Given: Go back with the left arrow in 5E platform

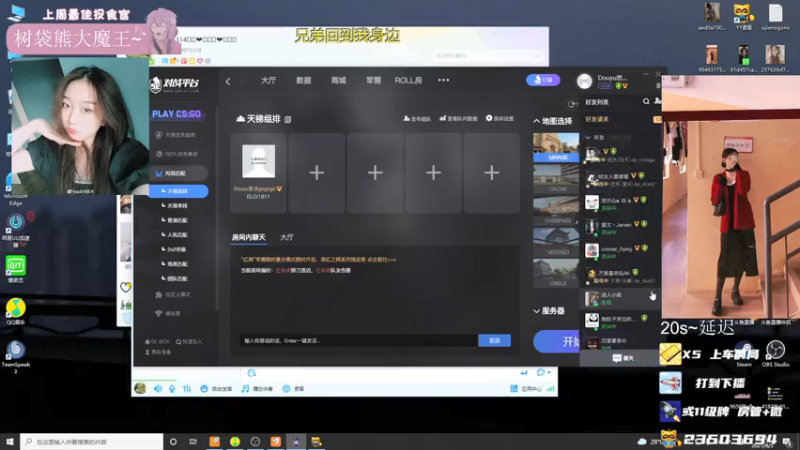Looking at the screenshot, I should pyautogui.click(x=228, y=81).
